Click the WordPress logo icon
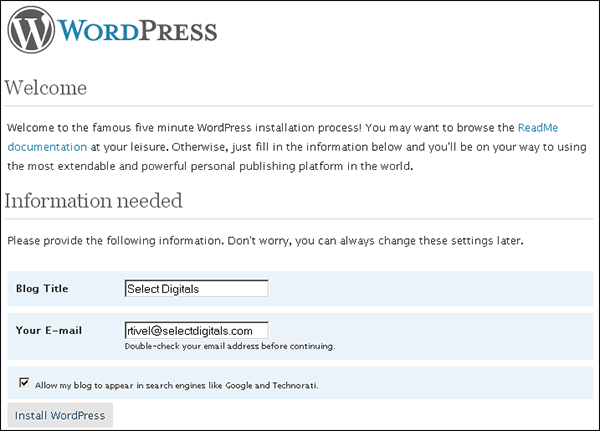The image size is (600, 431). (31, 30)
